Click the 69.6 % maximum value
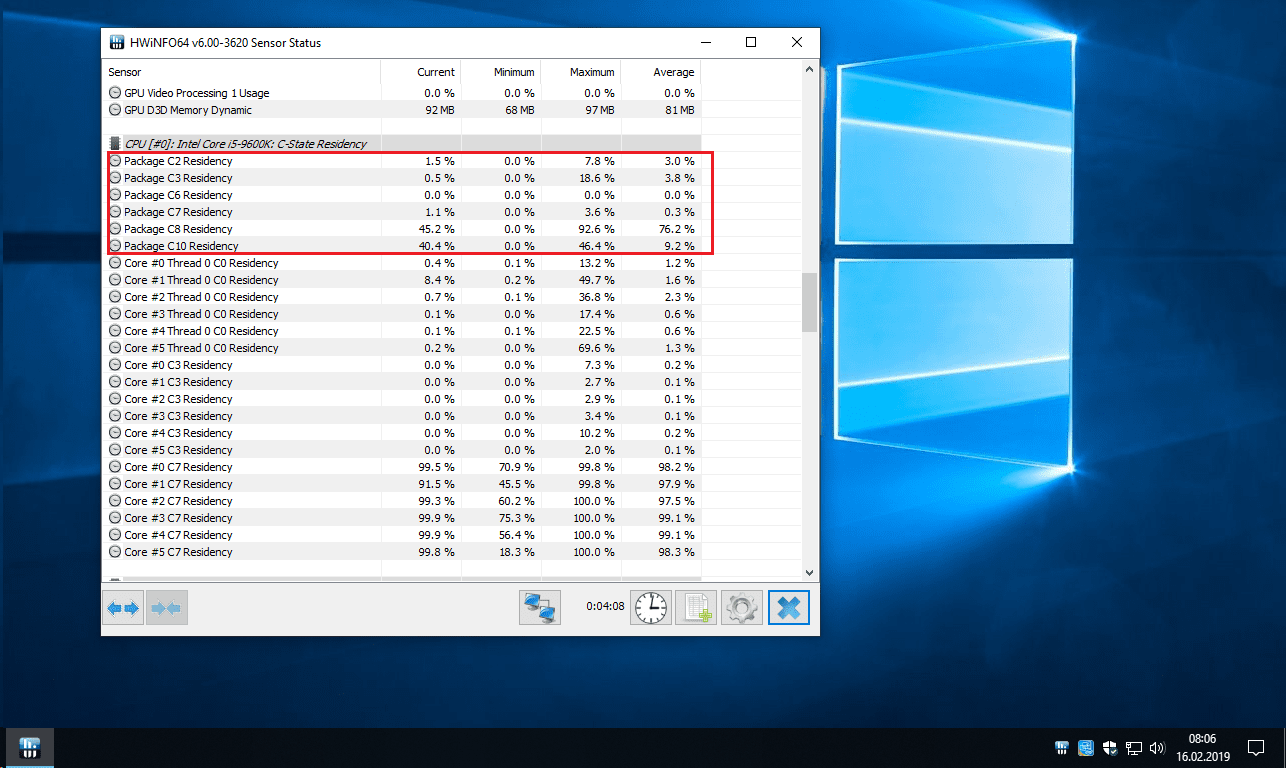 tap(595, 348)
